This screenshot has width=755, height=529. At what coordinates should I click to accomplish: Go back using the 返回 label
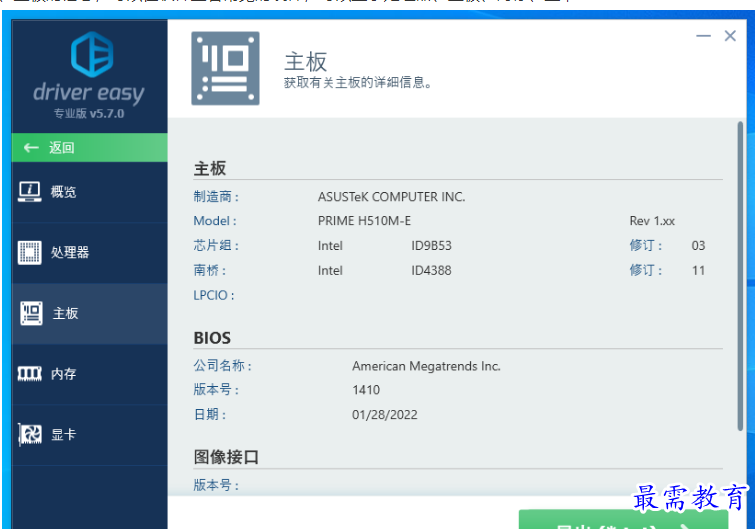coord(62,147)
